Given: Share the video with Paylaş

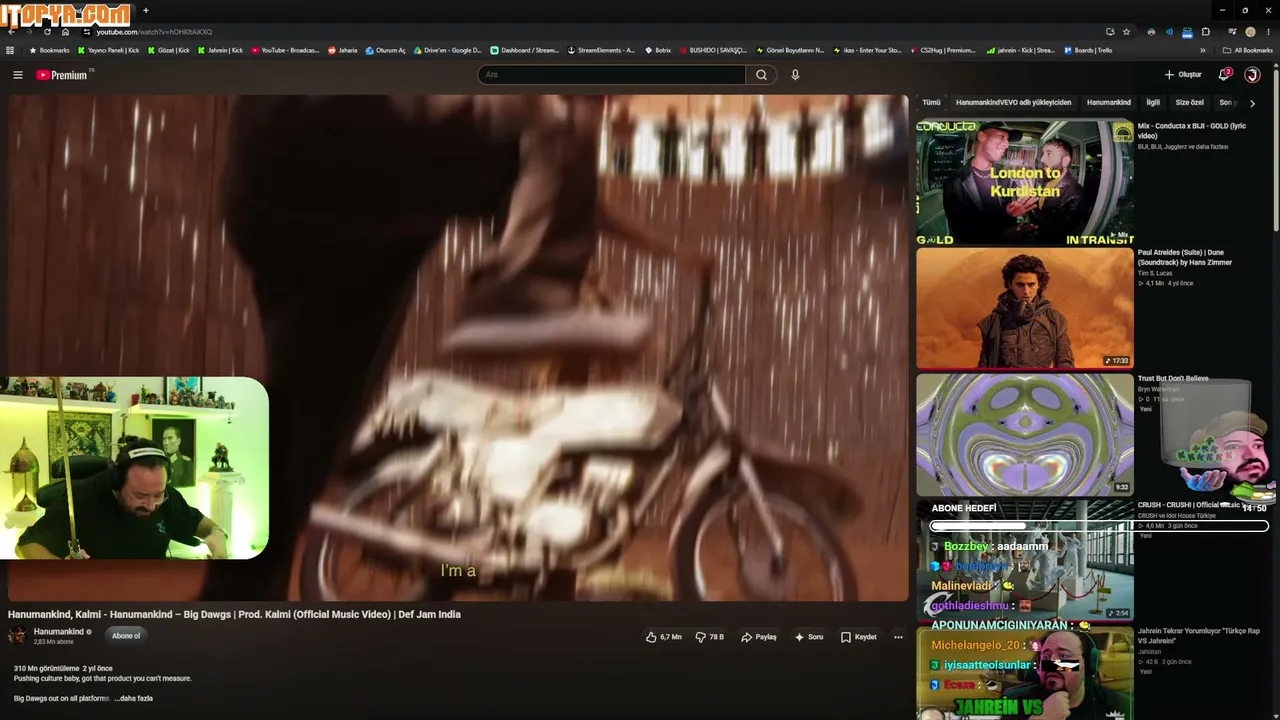Looking at the screenshot, I should [x=758, y=637].
